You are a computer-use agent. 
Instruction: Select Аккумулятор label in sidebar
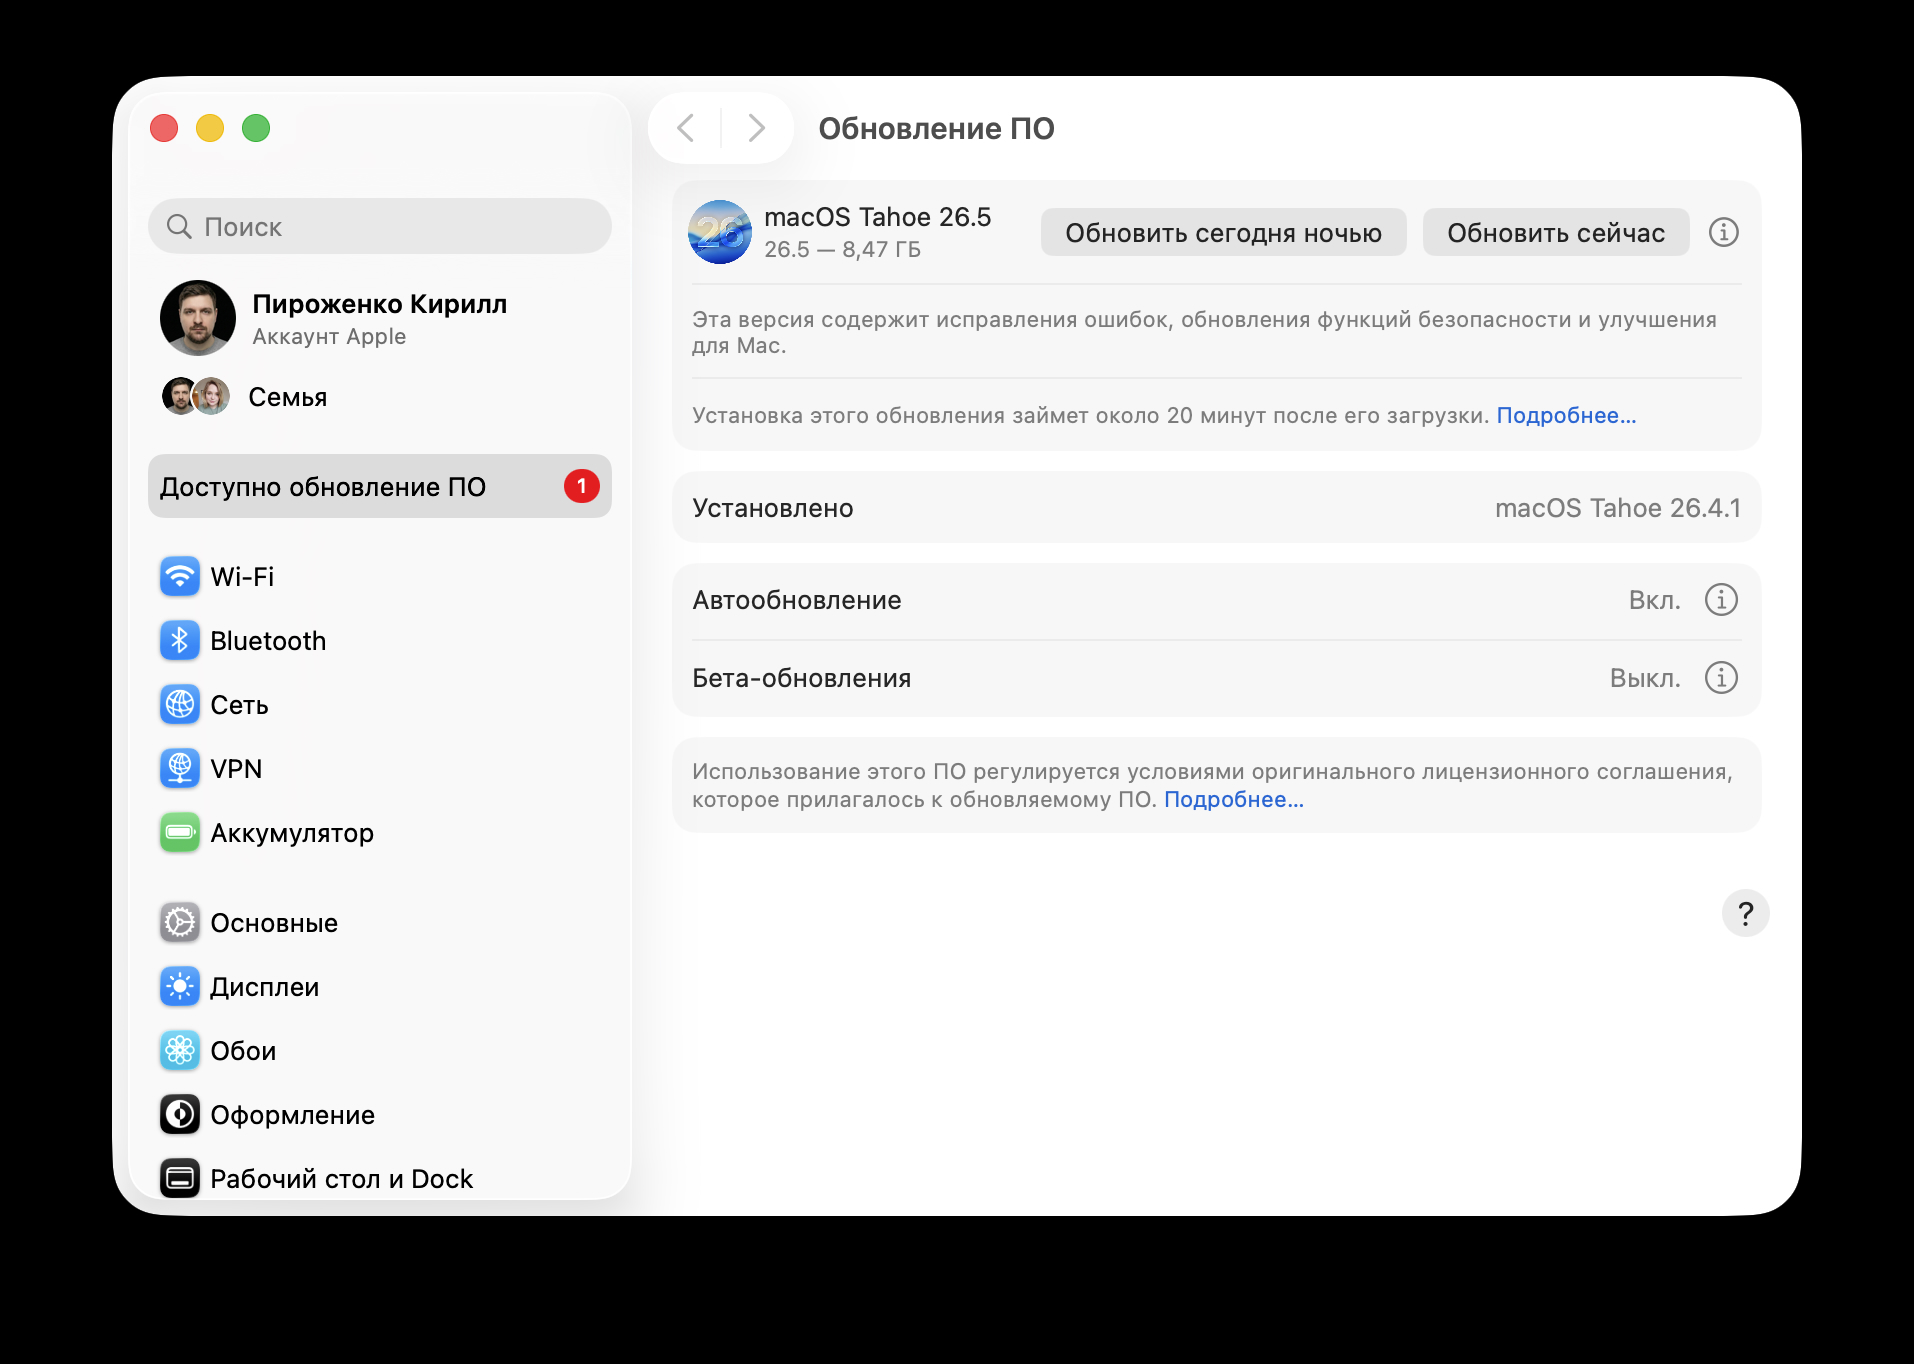[292, 833]
